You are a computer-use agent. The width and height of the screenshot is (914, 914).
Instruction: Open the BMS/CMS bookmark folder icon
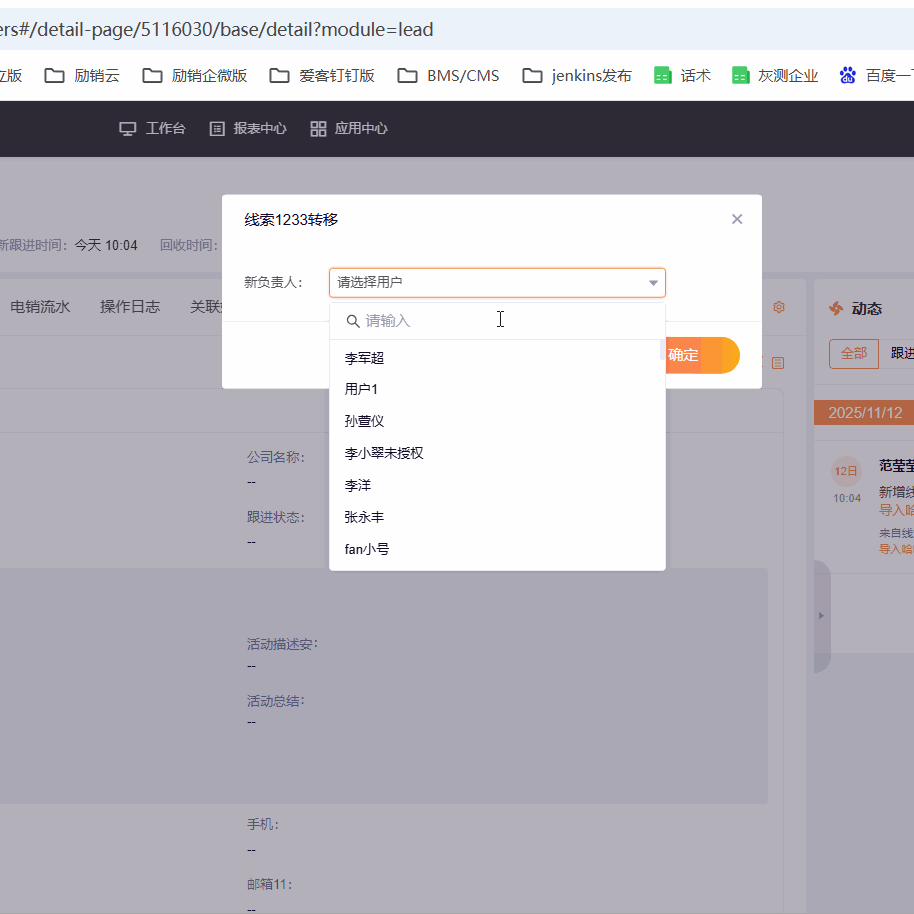click(x=406, y=74)
